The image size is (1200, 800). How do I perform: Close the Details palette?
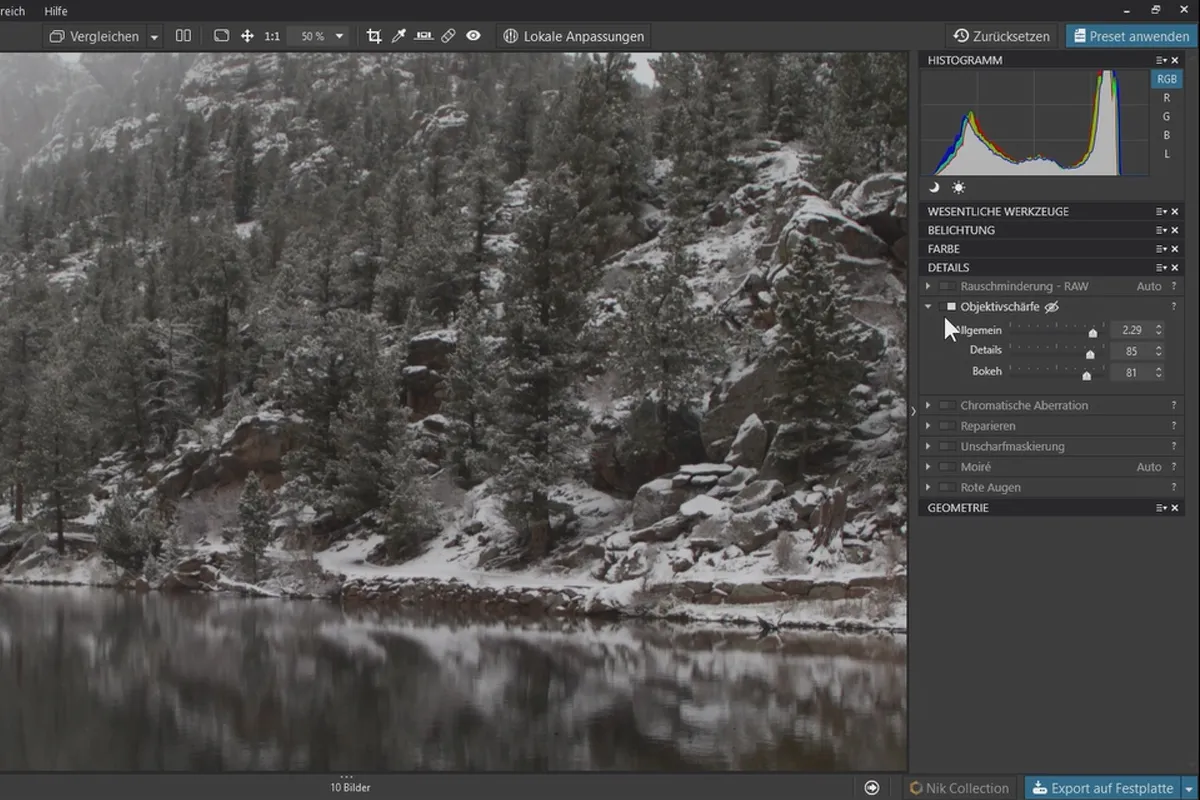tap(1175, 268)
